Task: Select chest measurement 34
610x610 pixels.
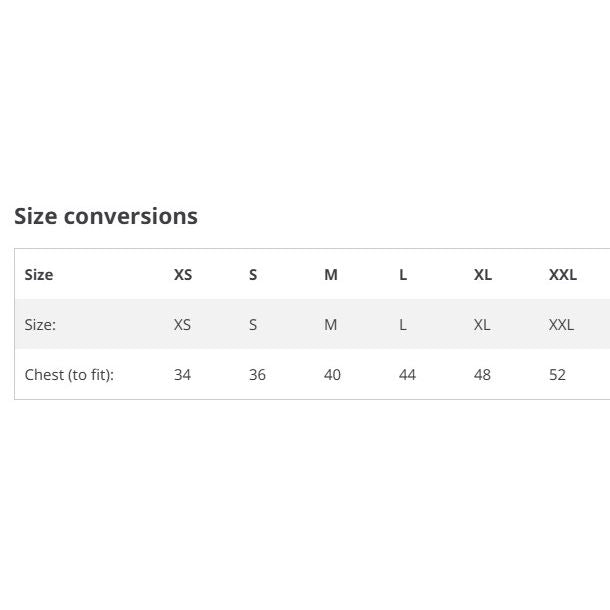Action: click(182, 374)
